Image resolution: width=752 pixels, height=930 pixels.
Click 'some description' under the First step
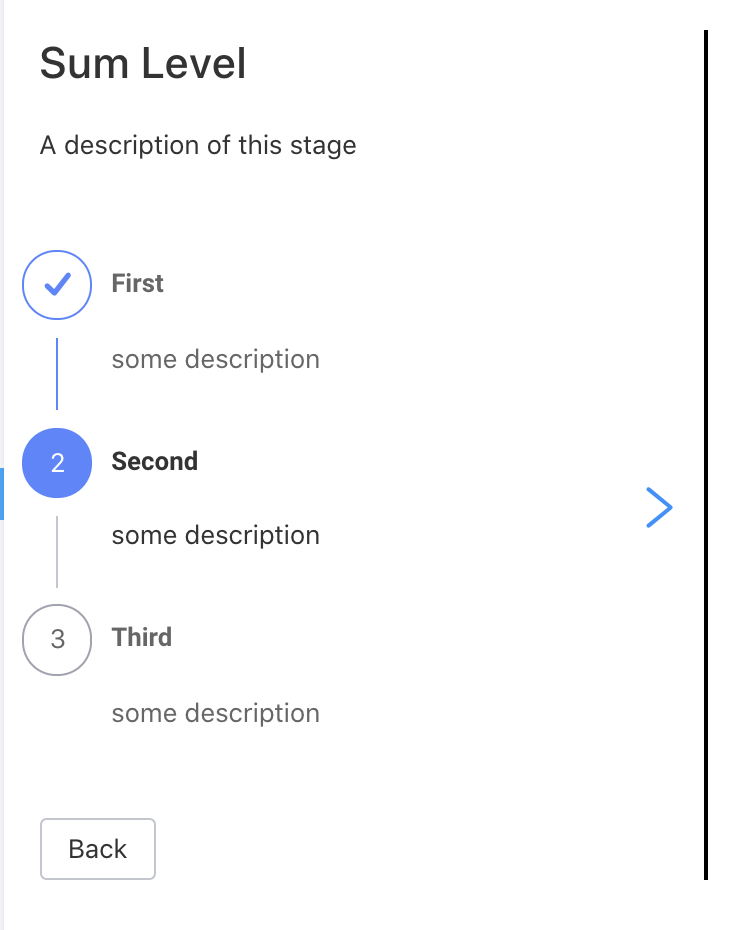click(x=216, y=359)
